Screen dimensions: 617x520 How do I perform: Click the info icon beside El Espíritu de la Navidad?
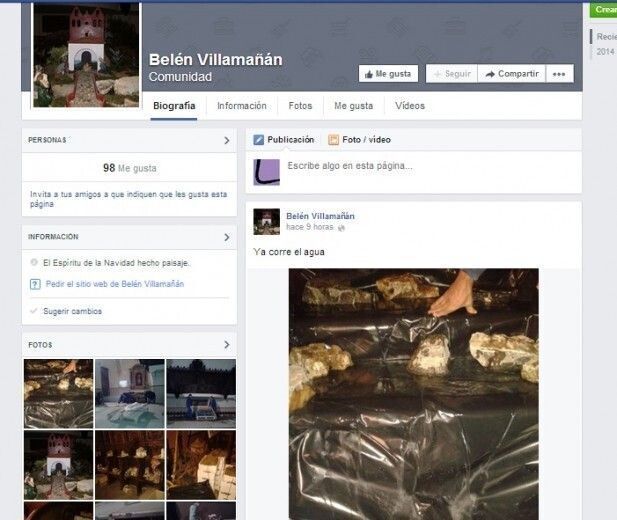click(x=34, y=262)
